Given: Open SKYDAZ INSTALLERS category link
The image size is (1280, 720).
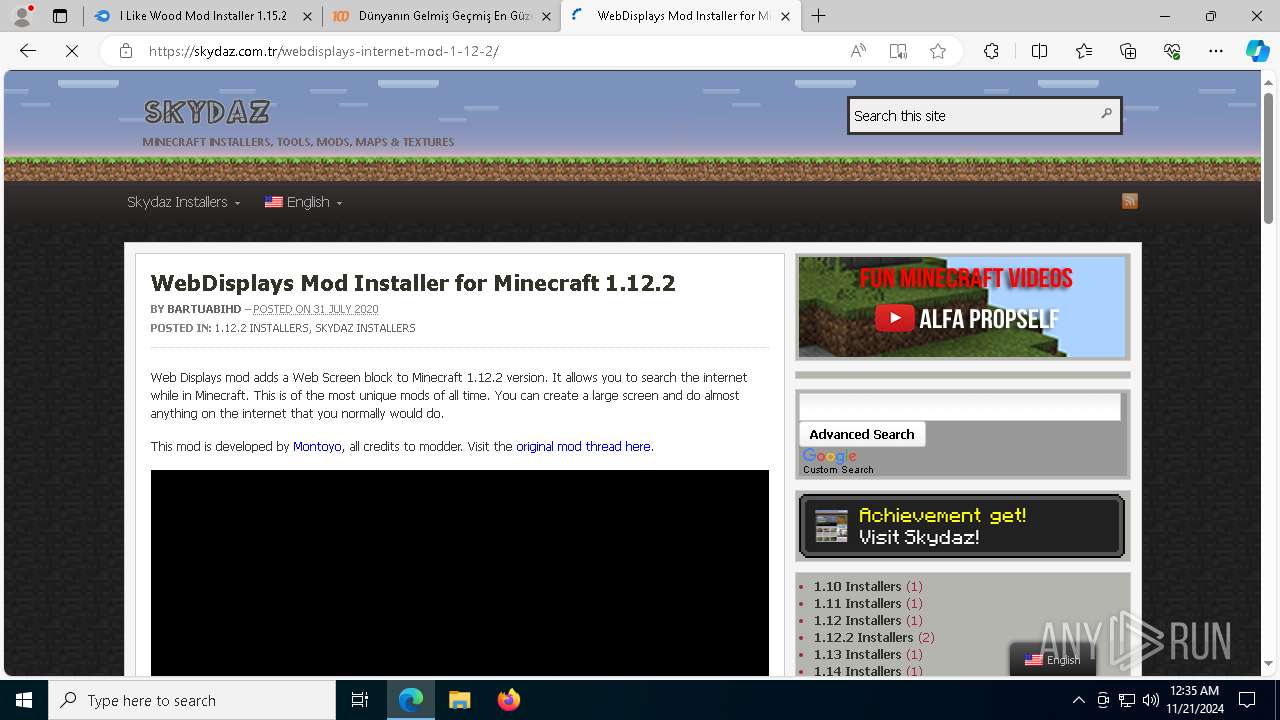Looking at the screenshot, I should (x=365, y=328).
